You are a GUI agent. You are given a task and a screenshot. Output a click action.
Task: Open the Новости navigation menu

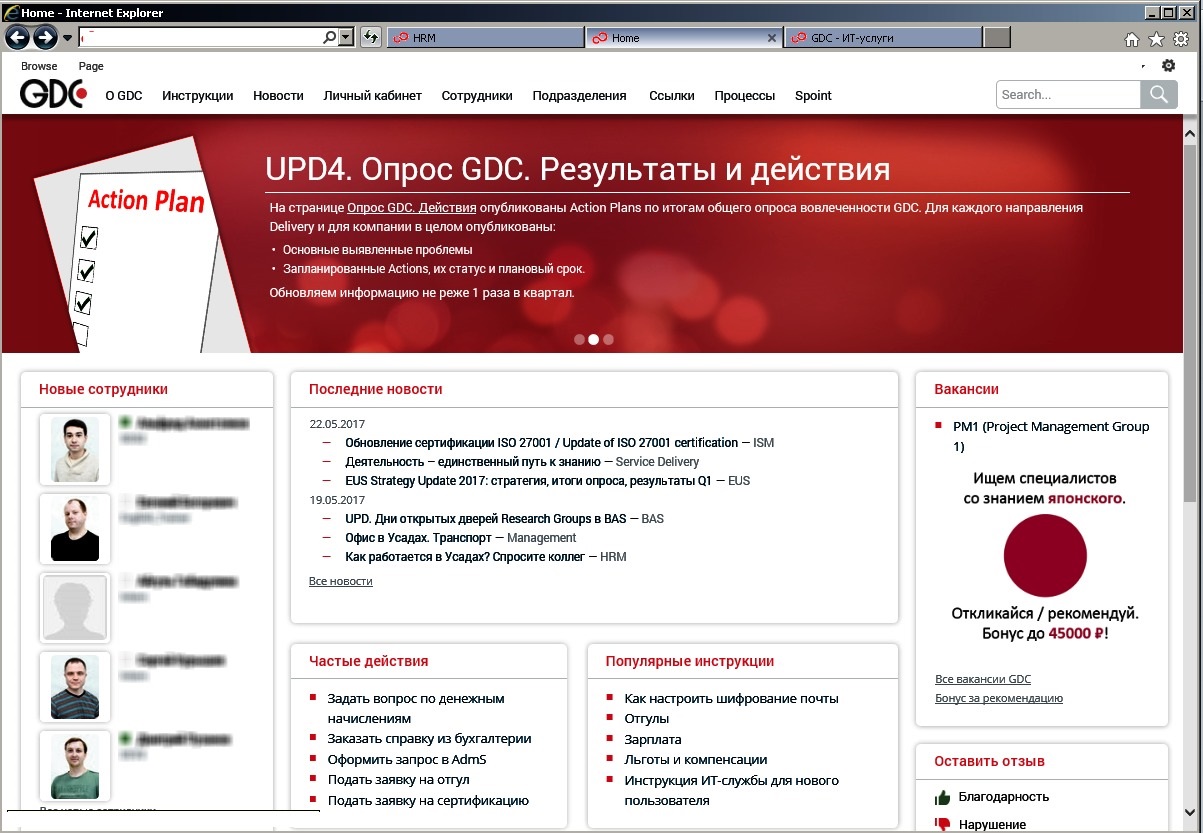(277, 95)
